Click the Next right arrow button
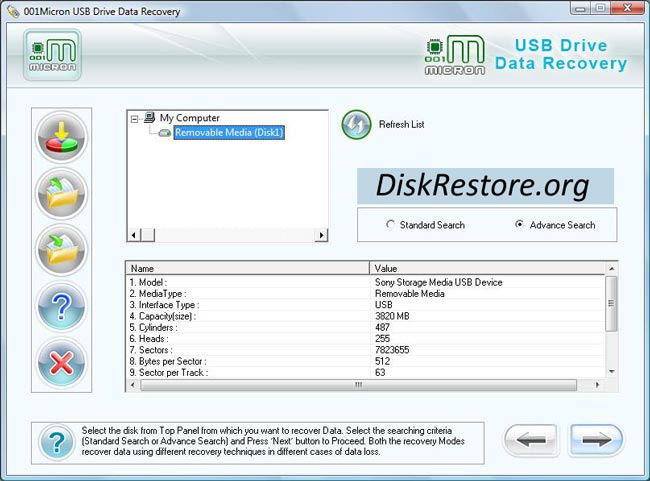This screenshot has height=481, width=650. (596, 440)
